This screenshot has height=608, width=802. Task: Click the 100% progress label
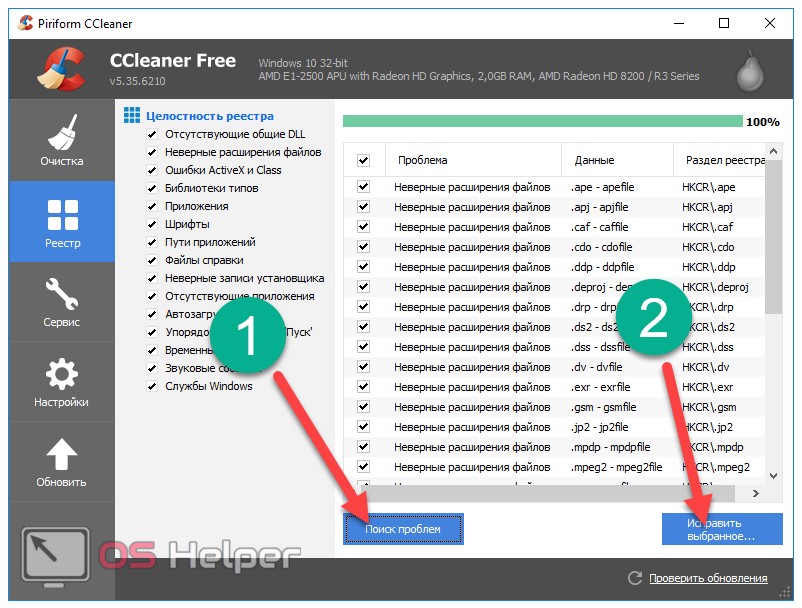[x=763, y=122]
